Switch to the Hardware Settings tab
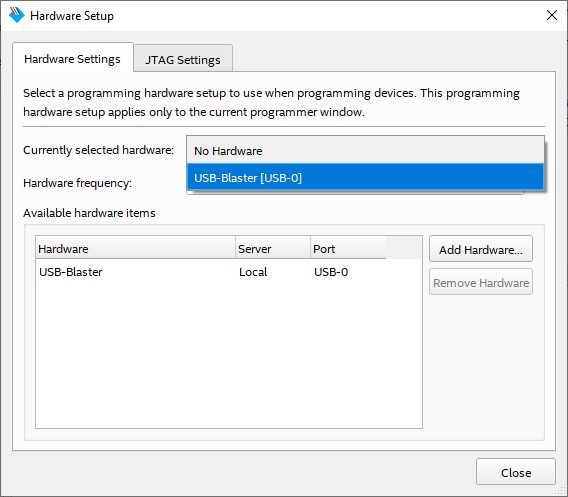Viewport: 568px width, 497px height. (x=72, y=59)
